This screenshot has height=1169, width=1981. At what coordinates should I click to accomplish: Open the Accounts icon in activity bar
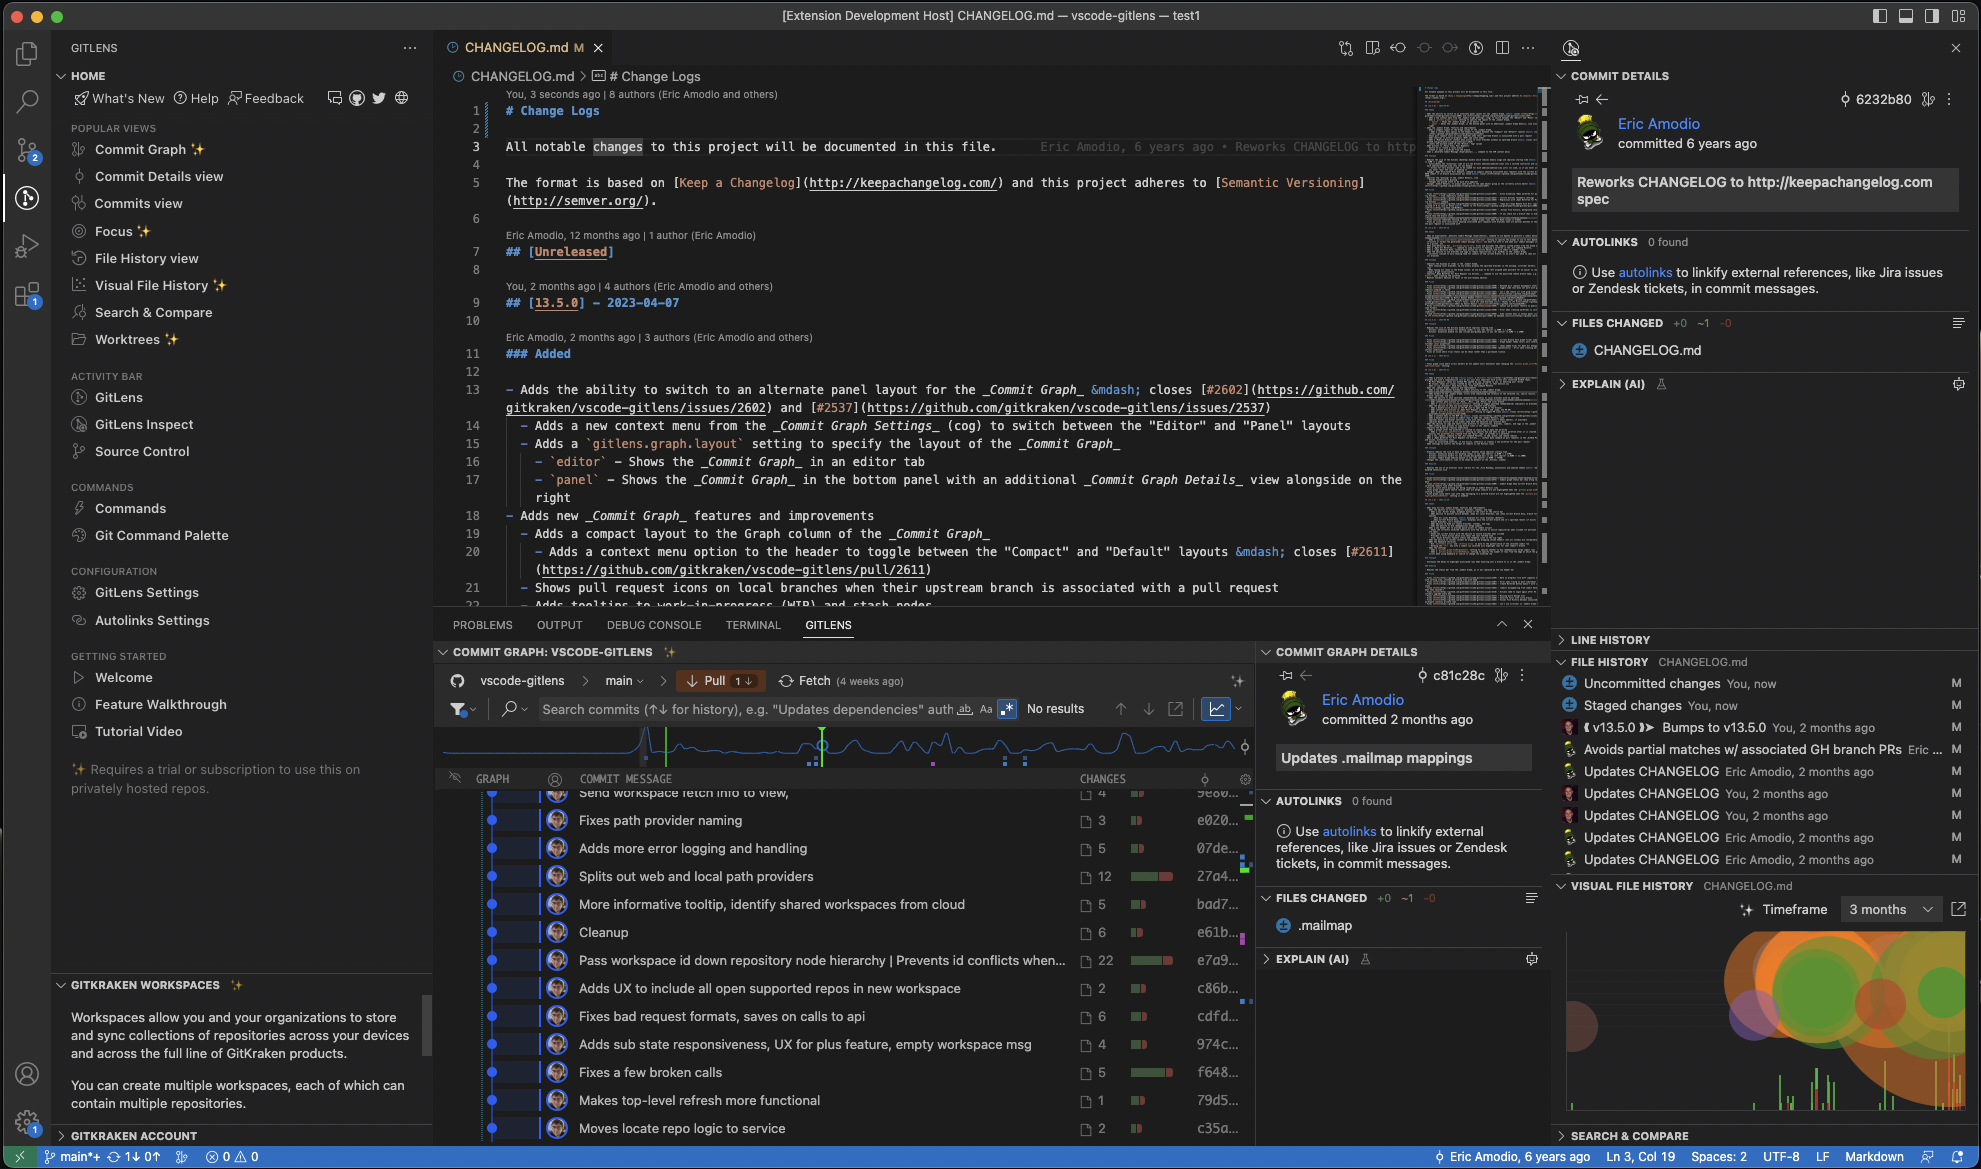tap(27, 1074)
